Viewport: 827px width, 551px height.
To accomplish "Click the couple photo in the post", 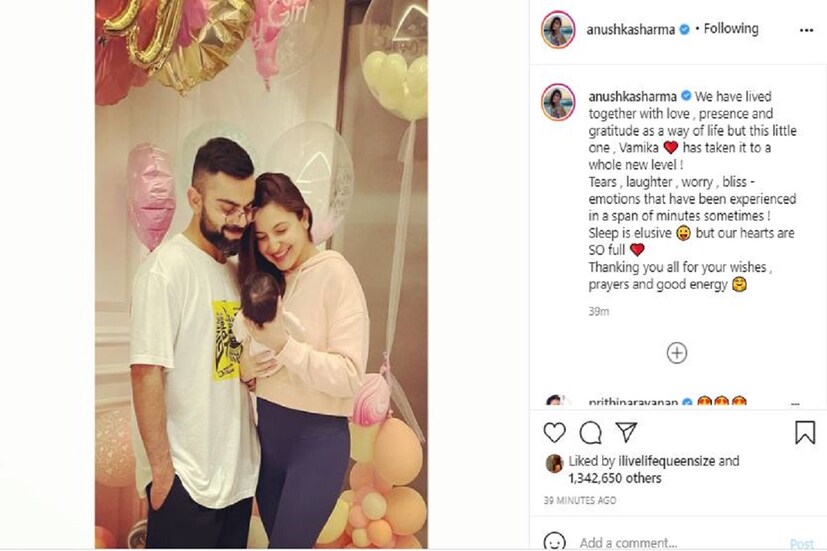I will point(261,274).
